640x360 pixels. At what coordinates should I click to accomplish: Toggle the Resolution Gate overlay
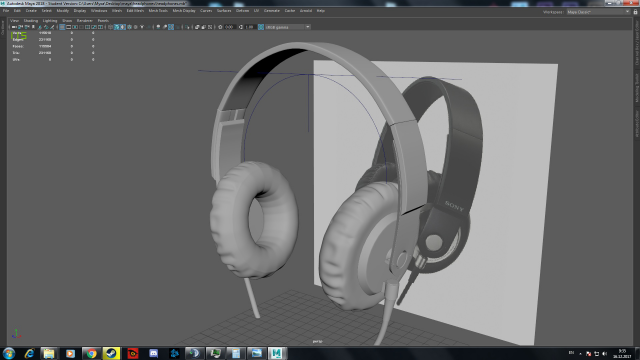[75, 27]
